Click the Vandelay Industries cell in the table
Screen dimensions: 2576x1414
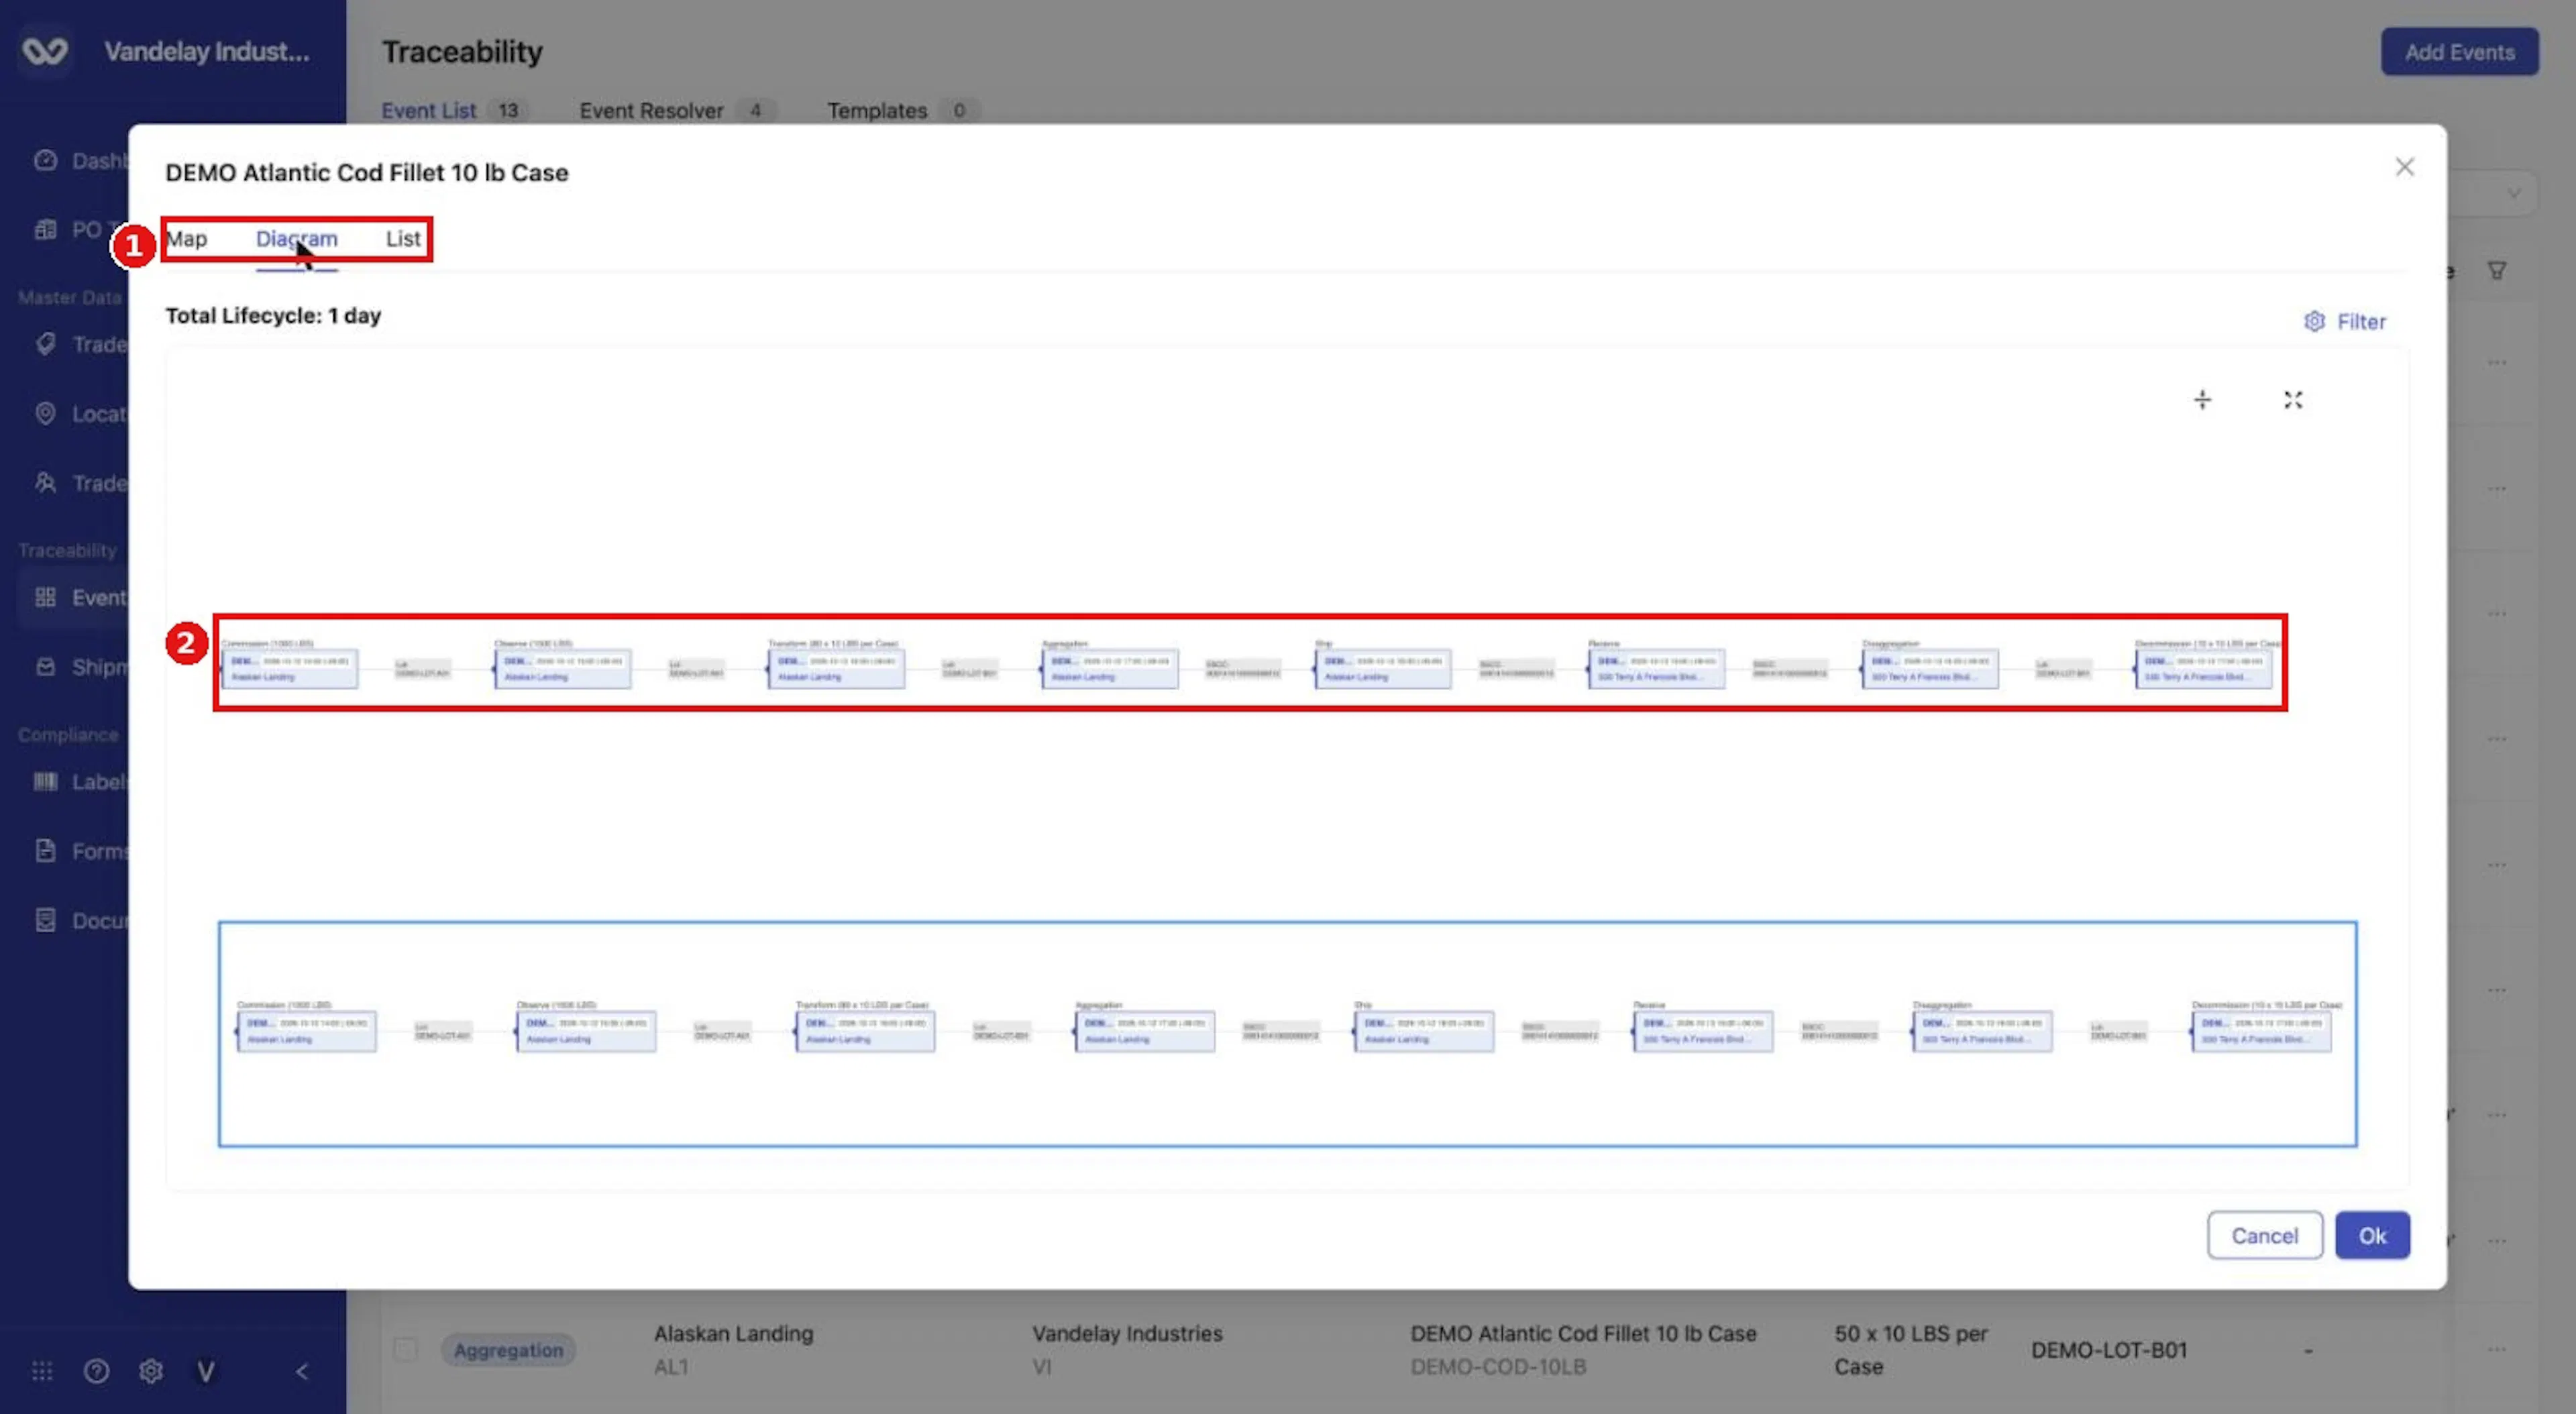(1127, 1333)
